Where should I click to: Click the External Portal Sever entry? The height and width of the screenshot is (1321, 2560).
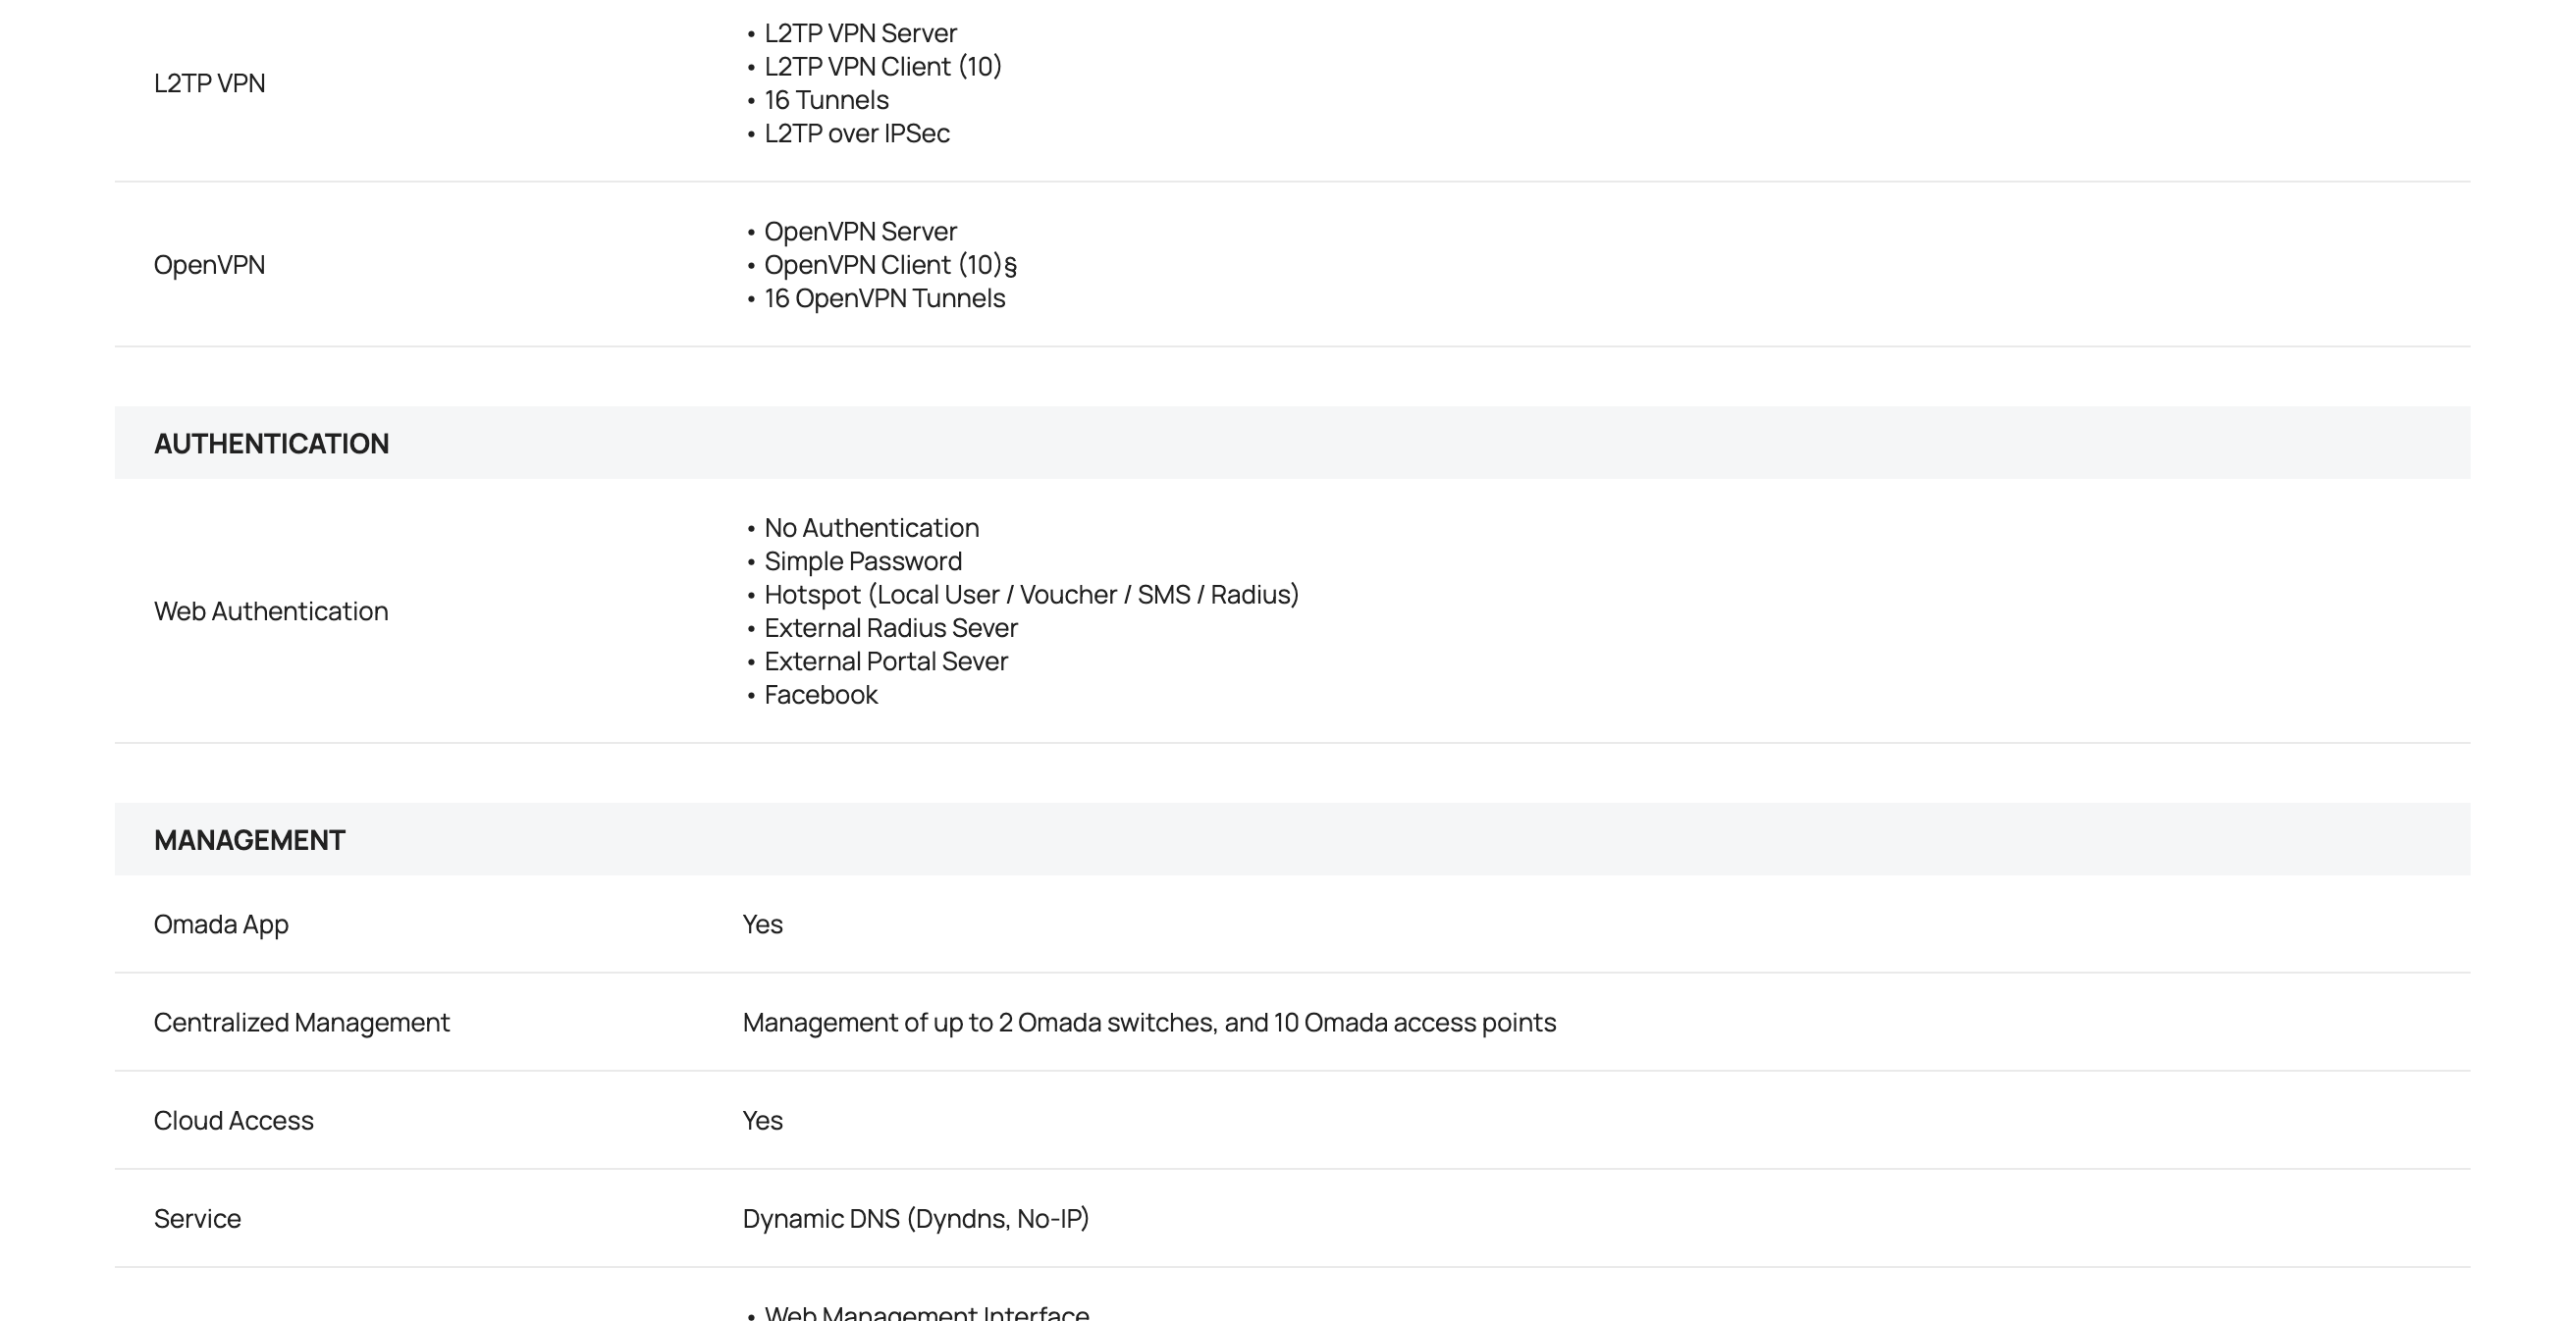(885, 661)
